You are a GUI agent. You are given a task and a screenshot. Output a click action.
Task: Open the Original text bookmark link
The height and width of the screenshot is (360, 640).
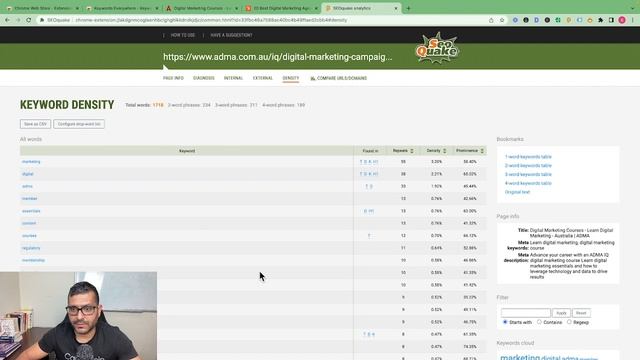tap(517, 192)
